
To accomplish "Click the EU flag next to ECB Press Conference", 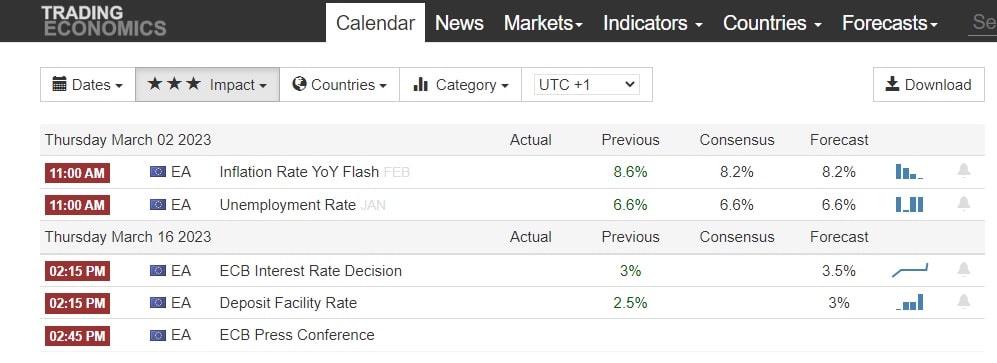I will (x=158, y=335).
